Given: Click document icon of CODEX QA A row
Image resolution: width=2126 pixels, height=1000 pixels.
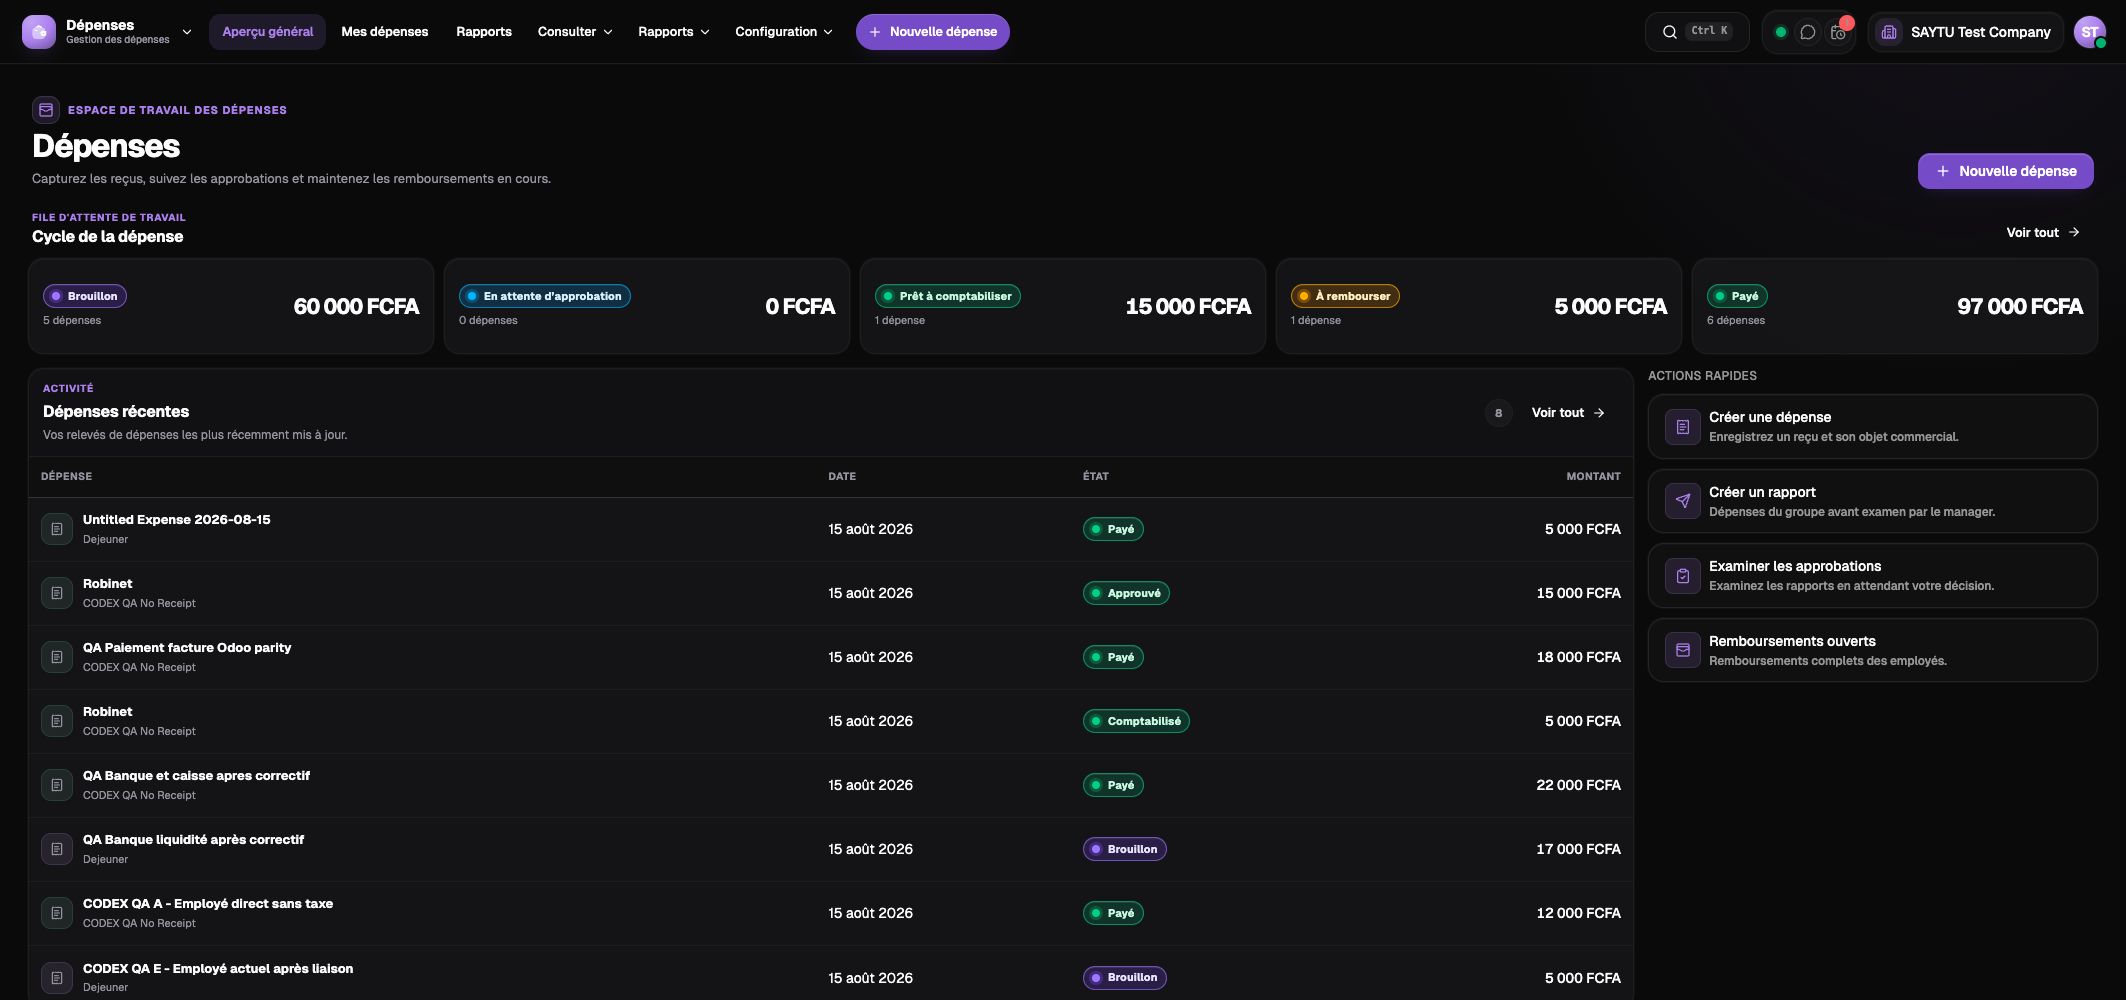Looking at the screenshot, I should tap(57, 913).
